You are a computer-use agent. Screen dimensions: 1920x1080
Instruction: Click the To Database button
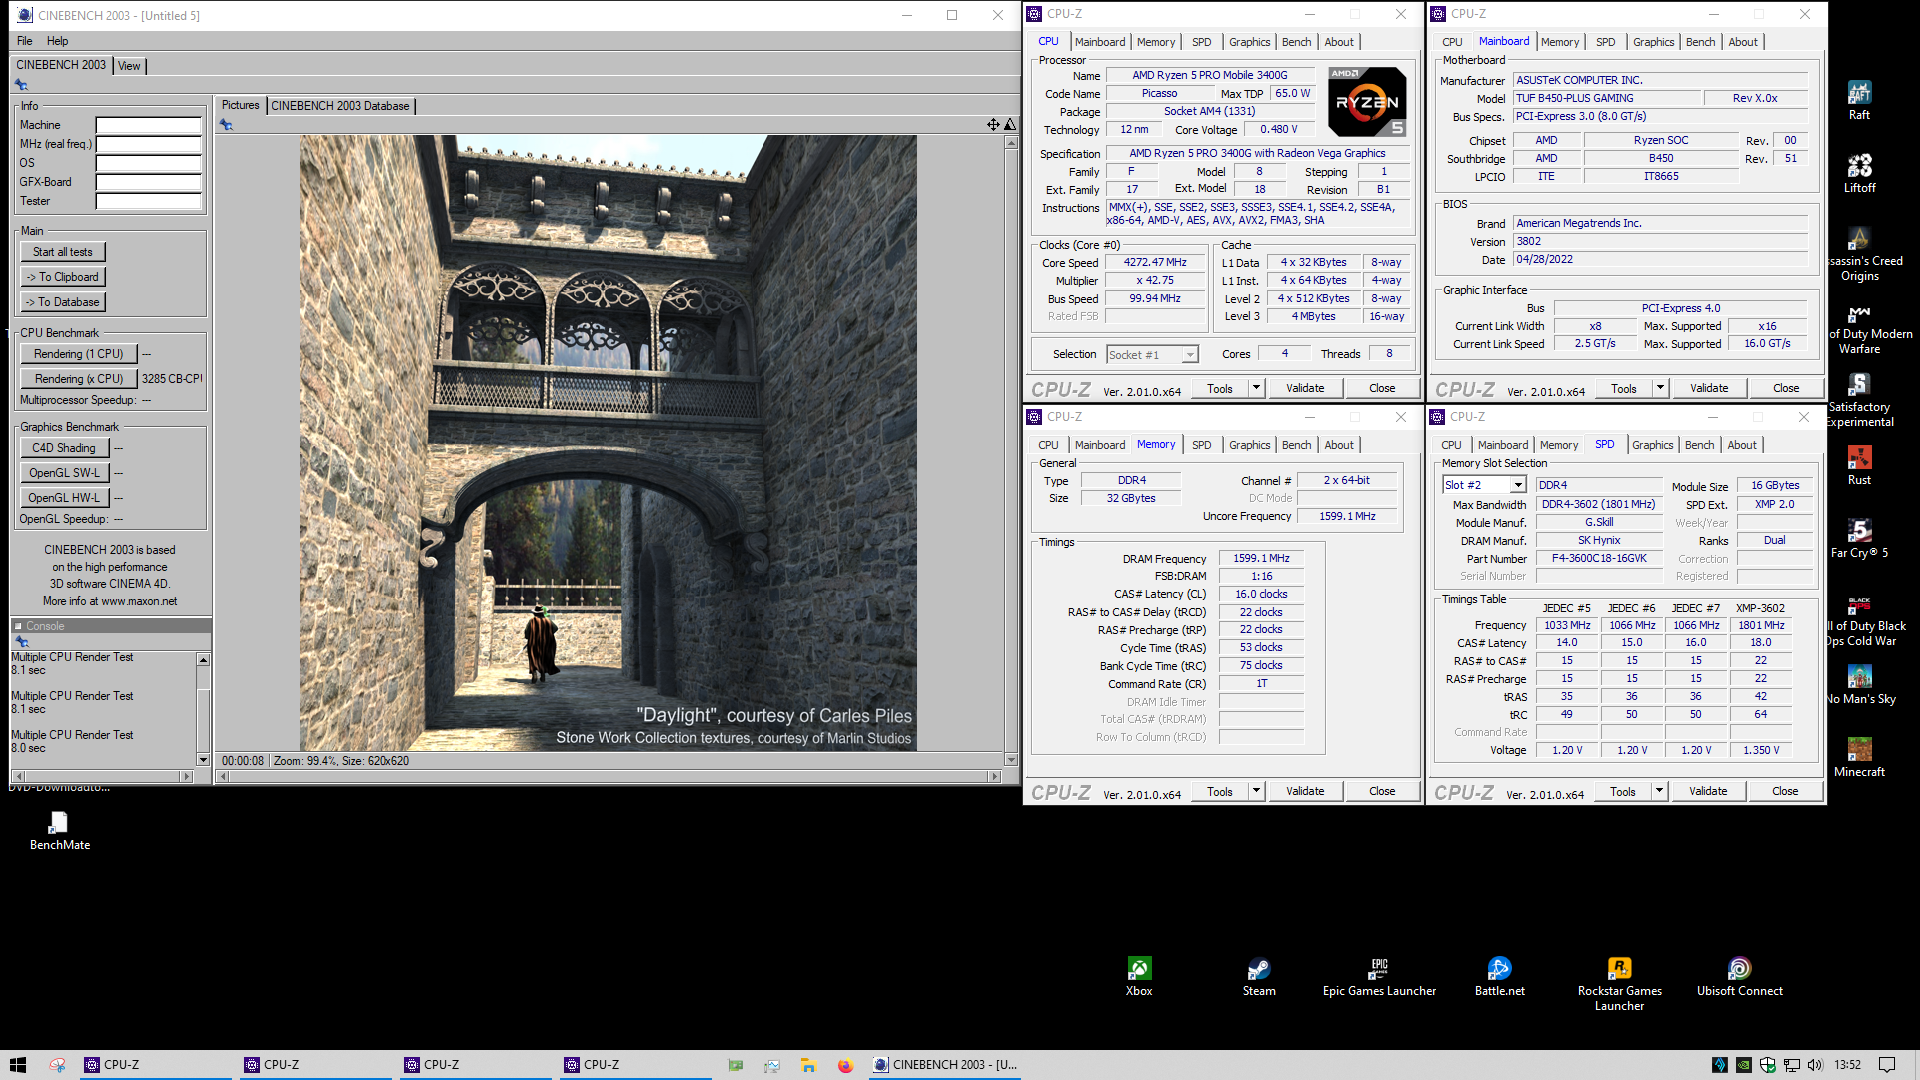click(x=63, y=302)
